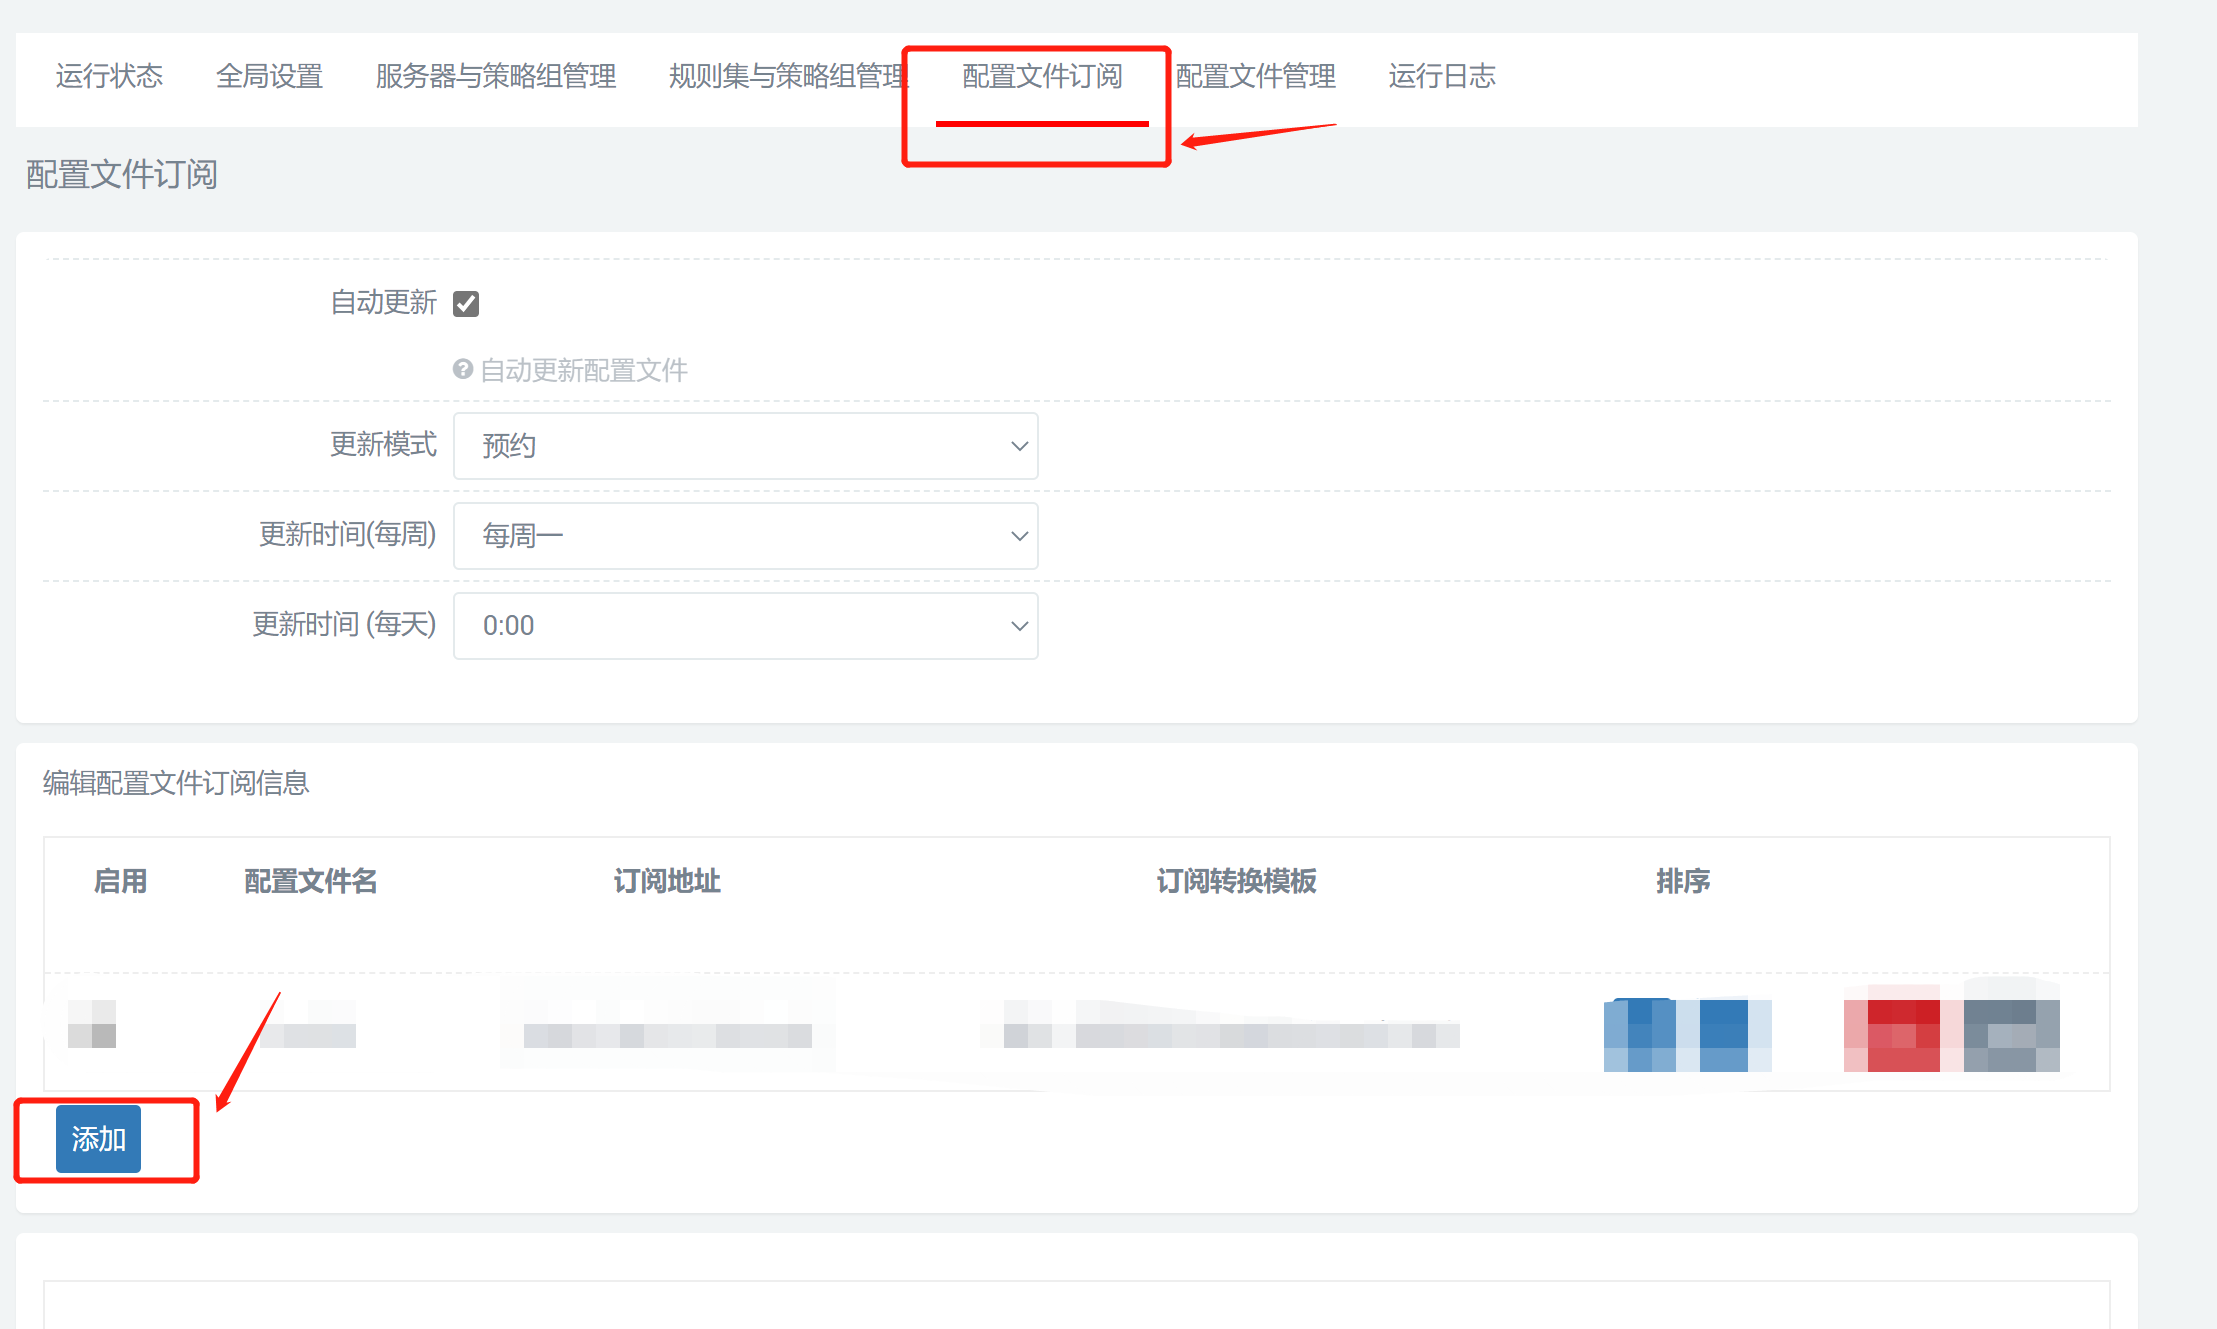The width and height of the screenshot is (2217, 1329).
Task: Click the 自动更新配置文件 hint text
Action: click(584, 370)
